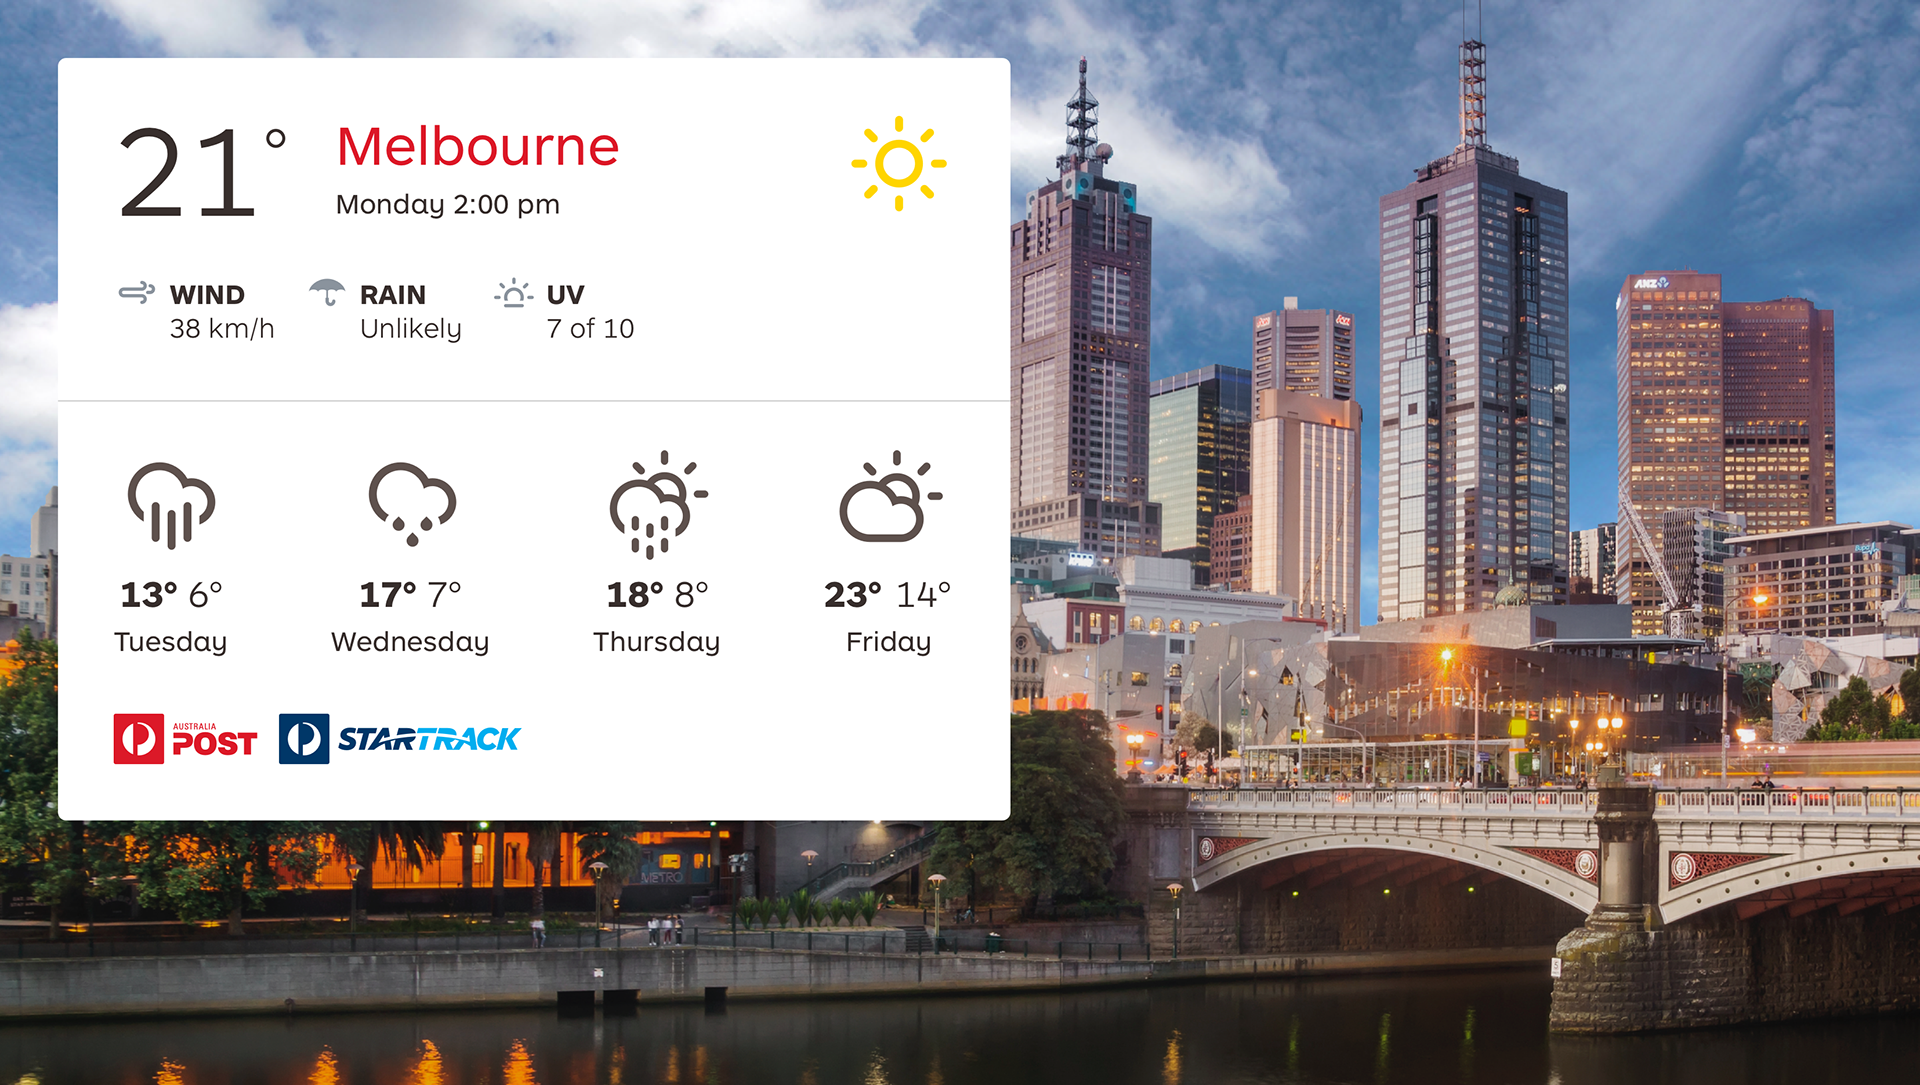Click the RAIN label
This screenshot has width=1920, height=1085.
(x=393, y=295)
